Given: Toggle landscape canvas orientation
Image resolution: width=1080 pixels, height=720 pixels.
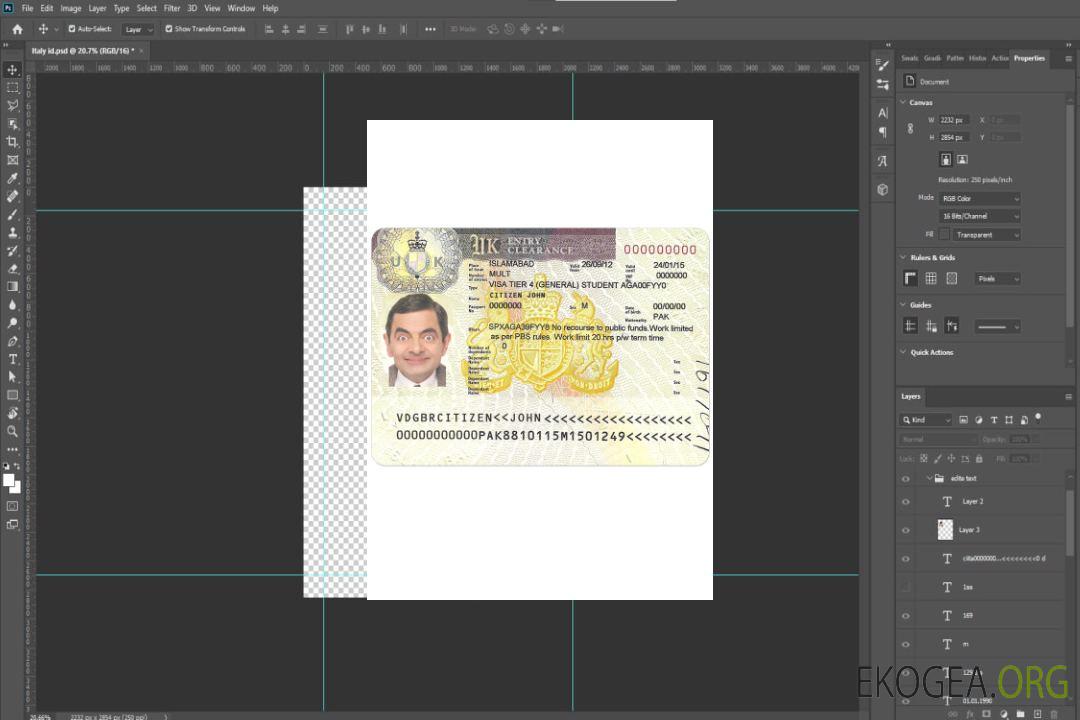Looking at the screenshot, I should (x=962, y=159).
